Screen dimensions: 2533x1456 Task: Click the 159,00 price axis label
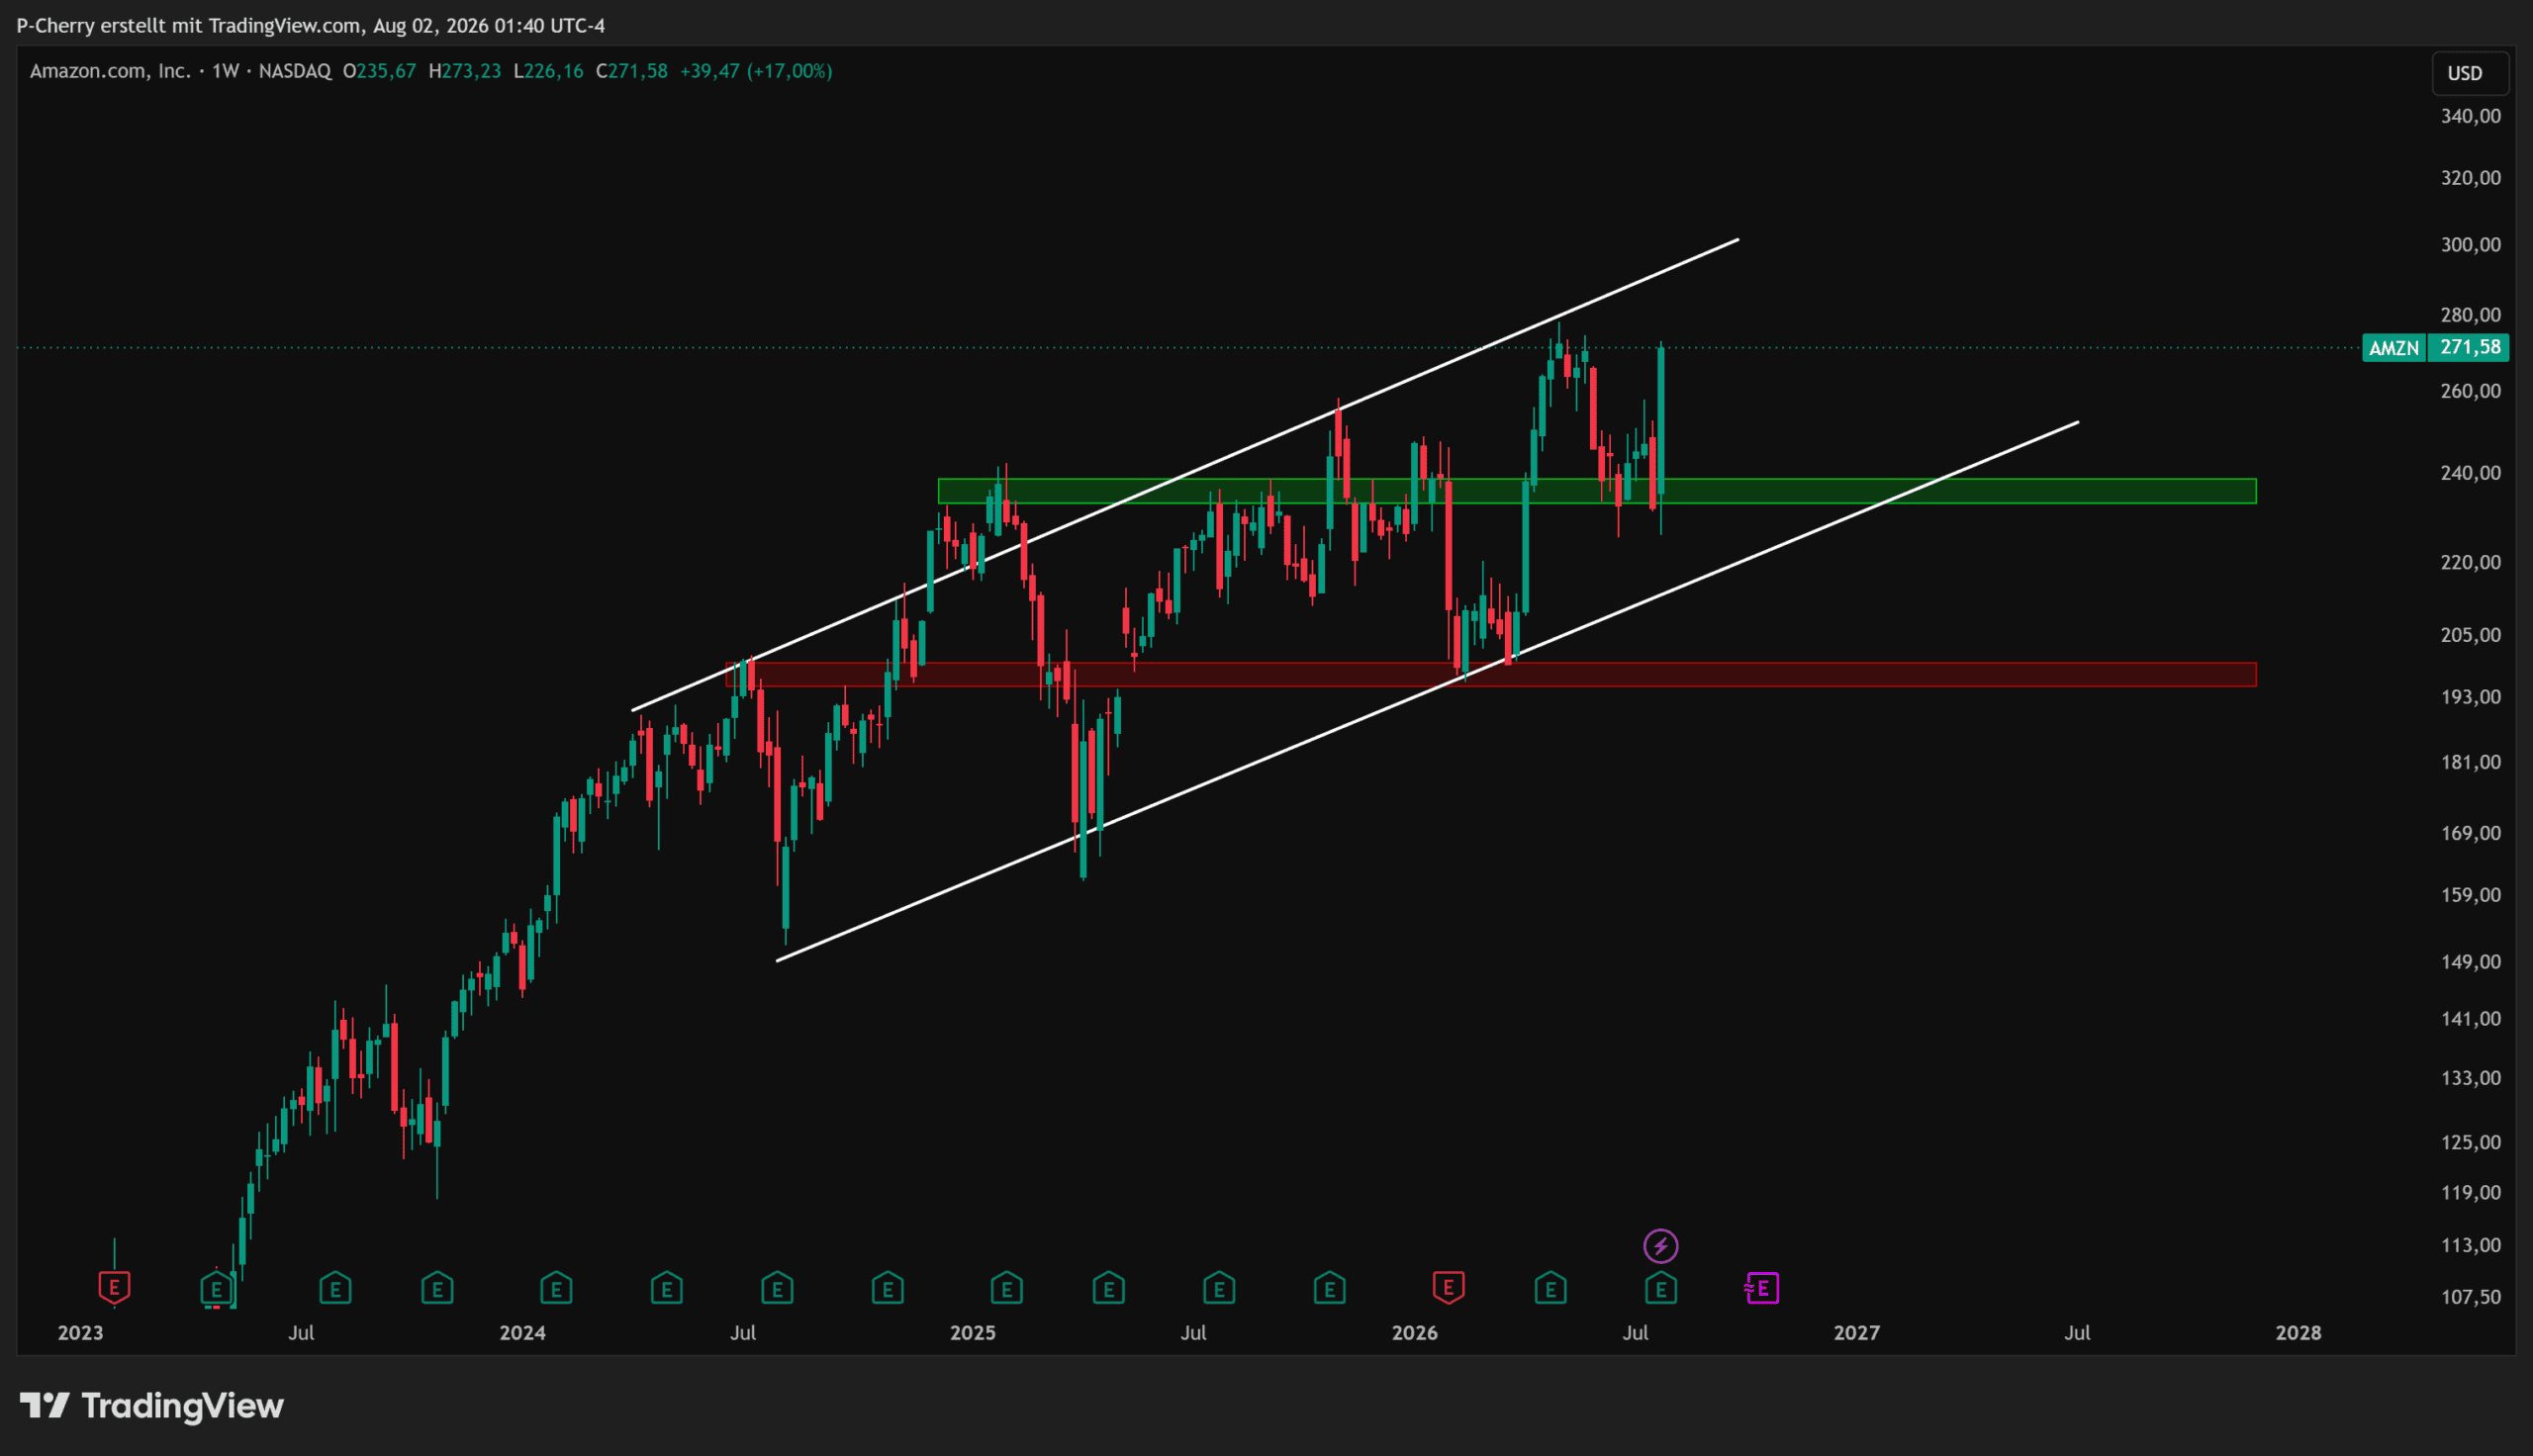click(x=2471, y=895)
